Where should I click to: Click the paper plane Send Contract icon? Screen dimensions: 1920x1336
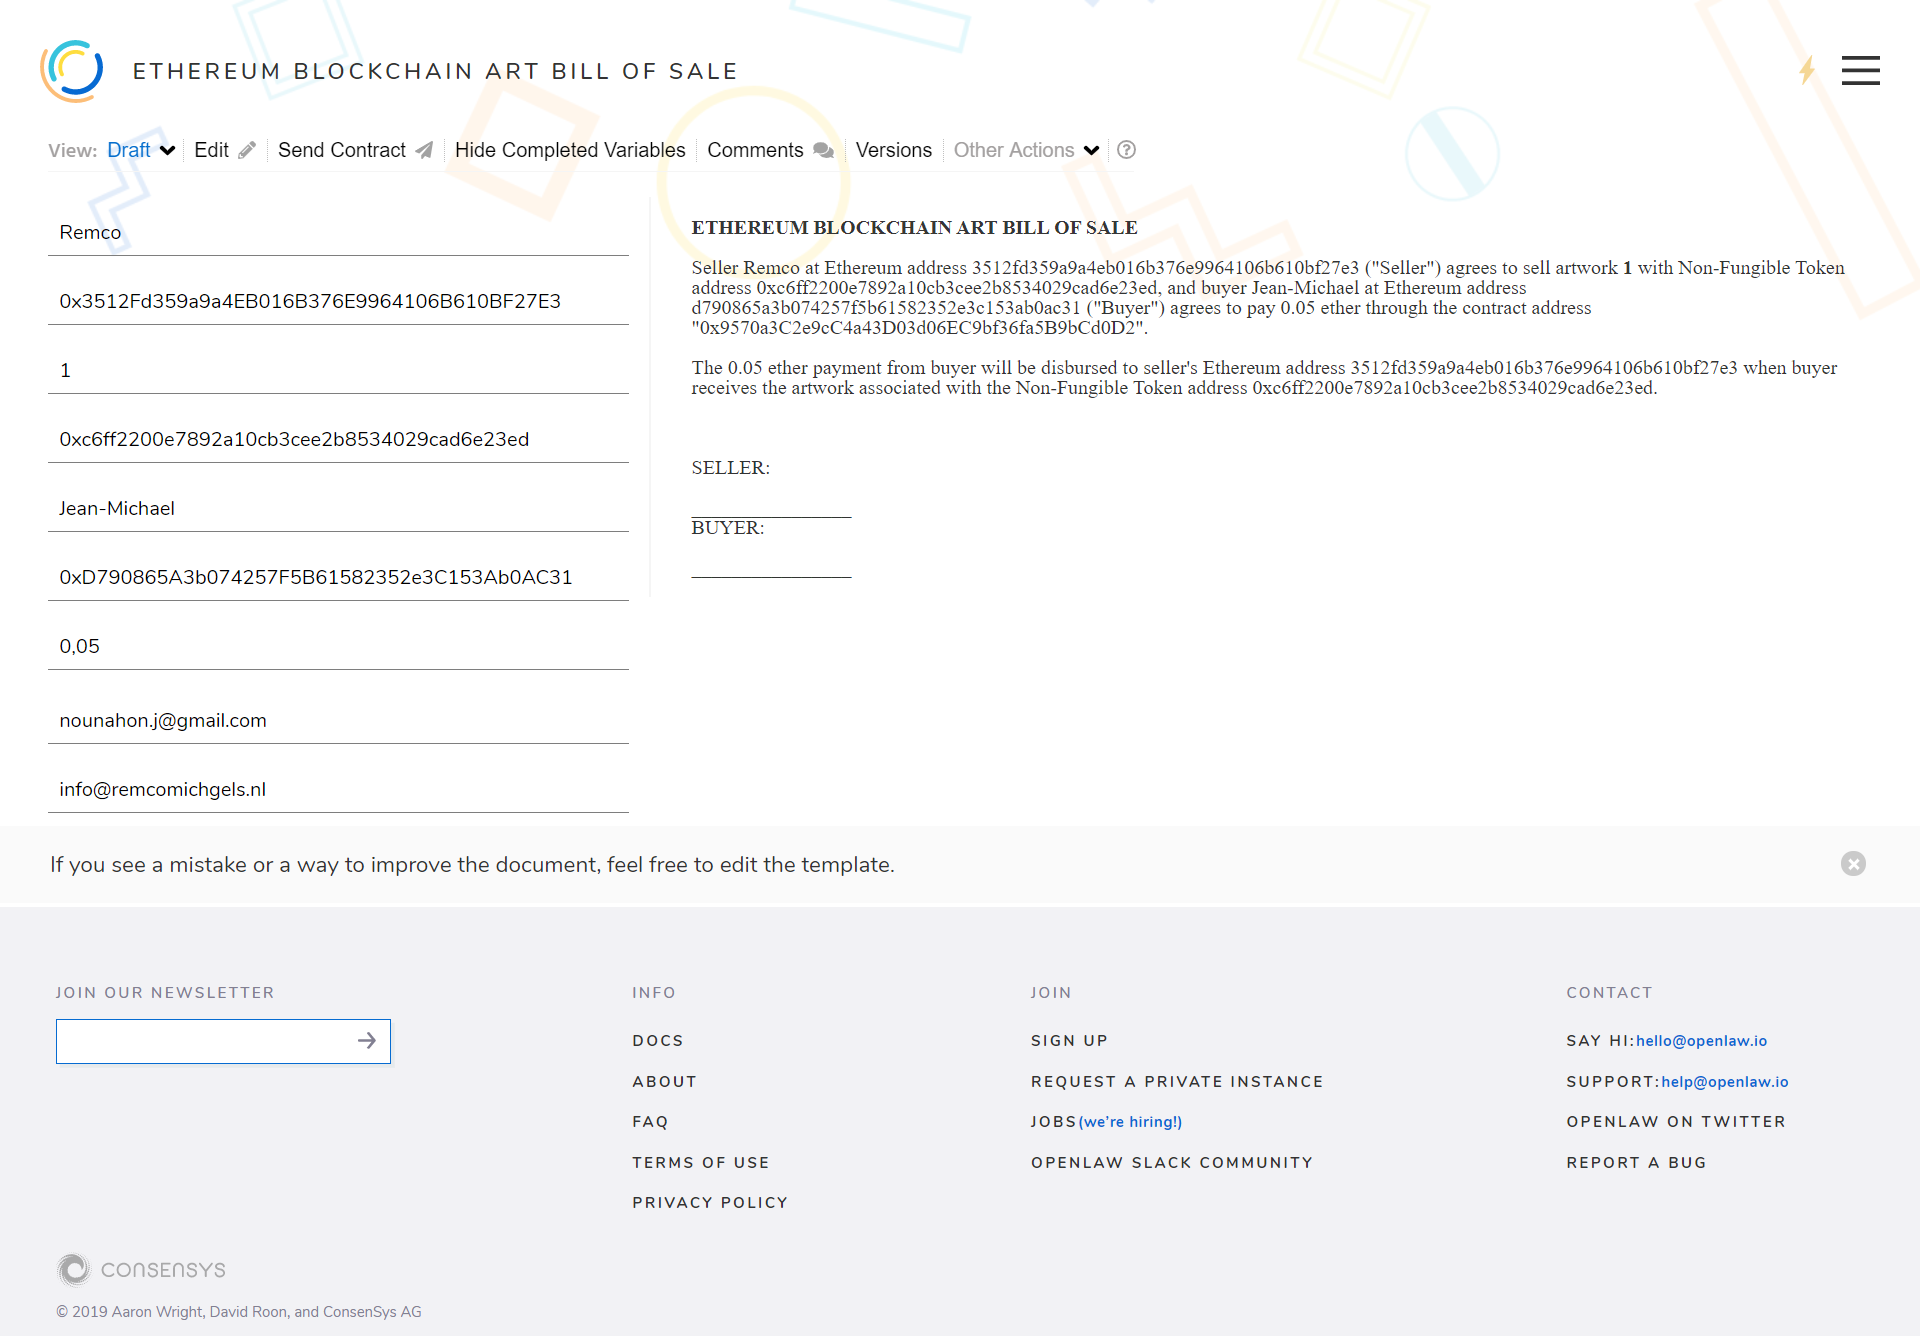click(x=425, y=150)
